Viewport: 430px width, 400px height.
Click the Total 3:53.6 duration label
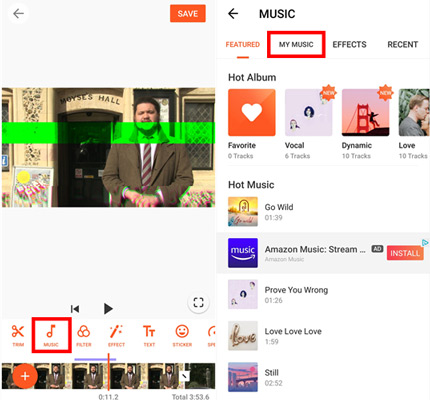pos(191,397)
